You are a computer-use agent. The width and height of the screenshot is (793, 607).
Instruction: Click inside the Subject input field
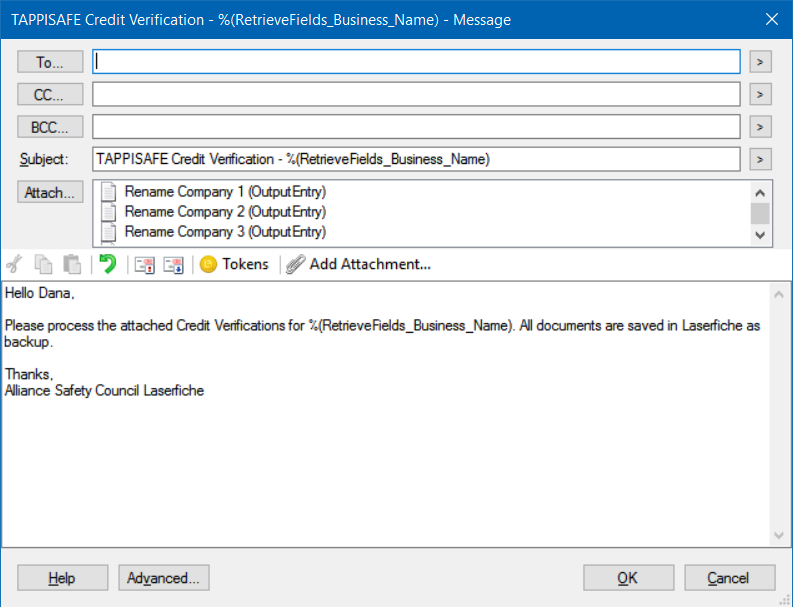coord(416,159)
